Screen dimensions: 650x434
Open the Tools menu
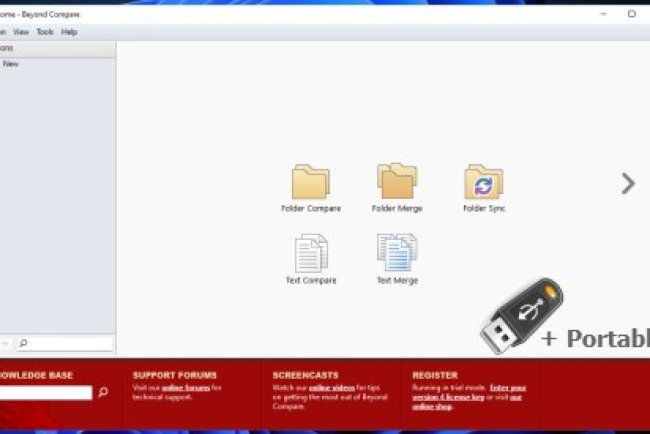tap(45, 32)
